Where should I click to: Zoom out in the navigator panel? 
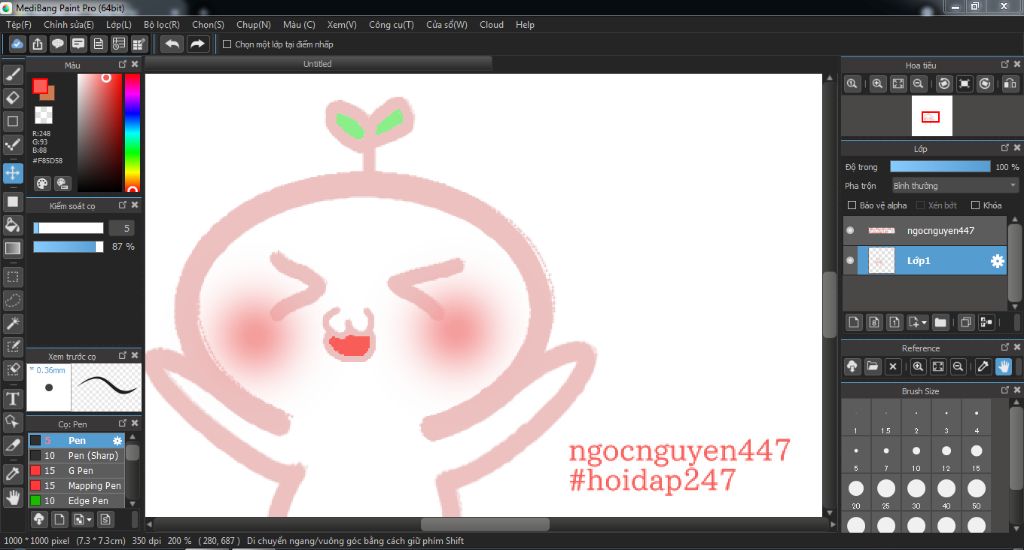(918, 84)
